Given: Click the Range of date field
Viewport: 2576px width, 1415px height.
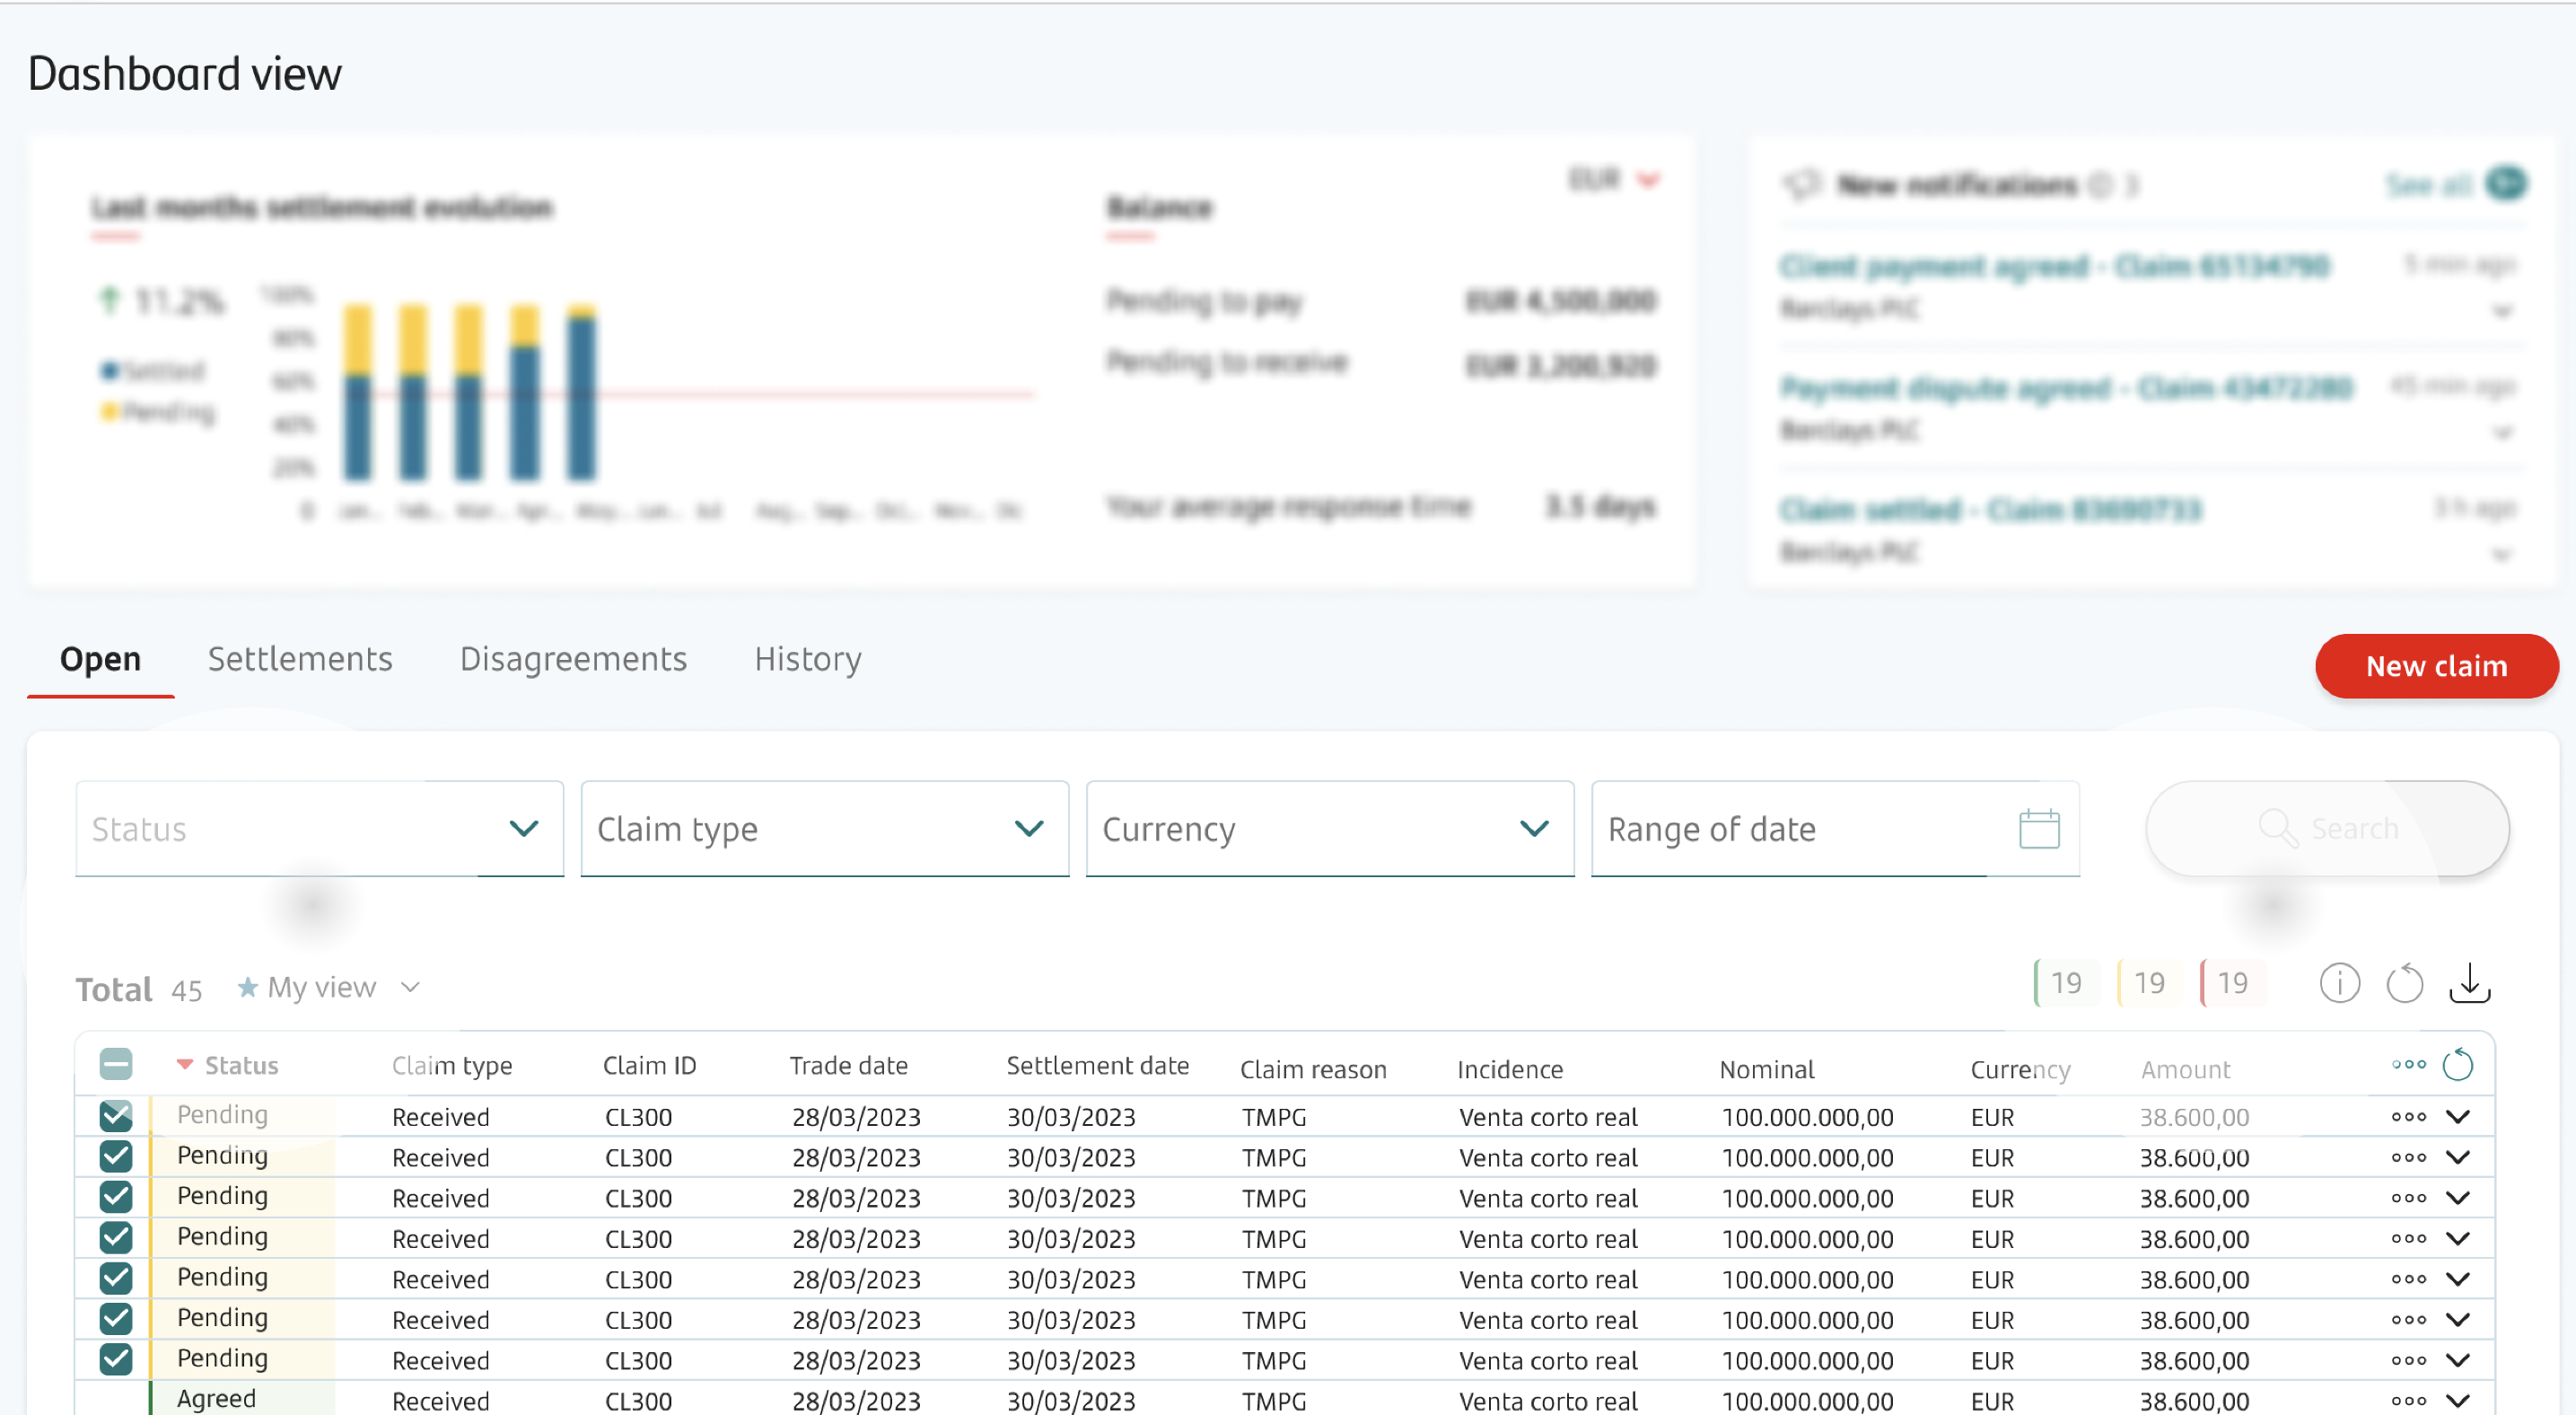Looking at the screenshot, I should (1835, 828).
